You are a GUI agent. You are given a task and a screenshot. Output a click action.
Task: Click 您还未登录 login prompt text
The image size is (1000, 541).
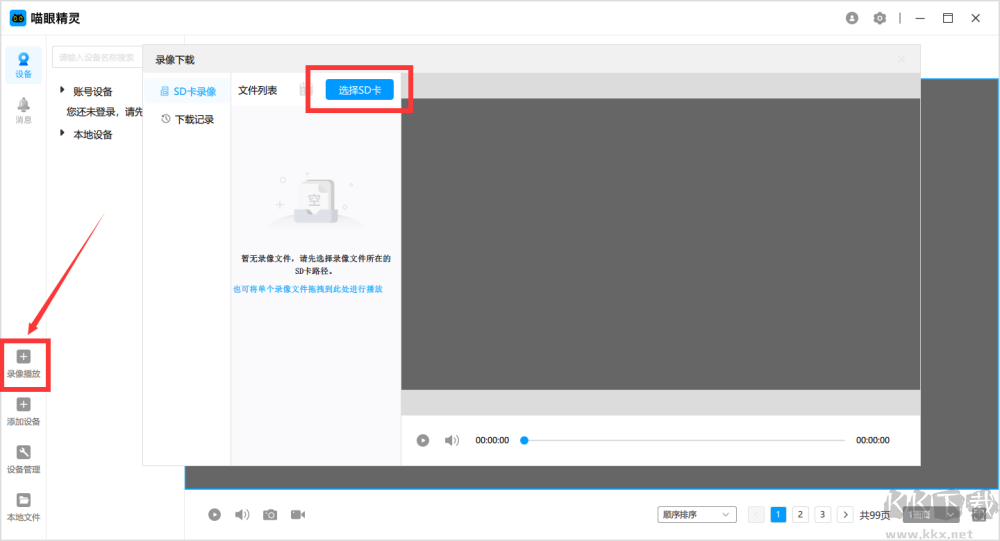coord(105,112)
